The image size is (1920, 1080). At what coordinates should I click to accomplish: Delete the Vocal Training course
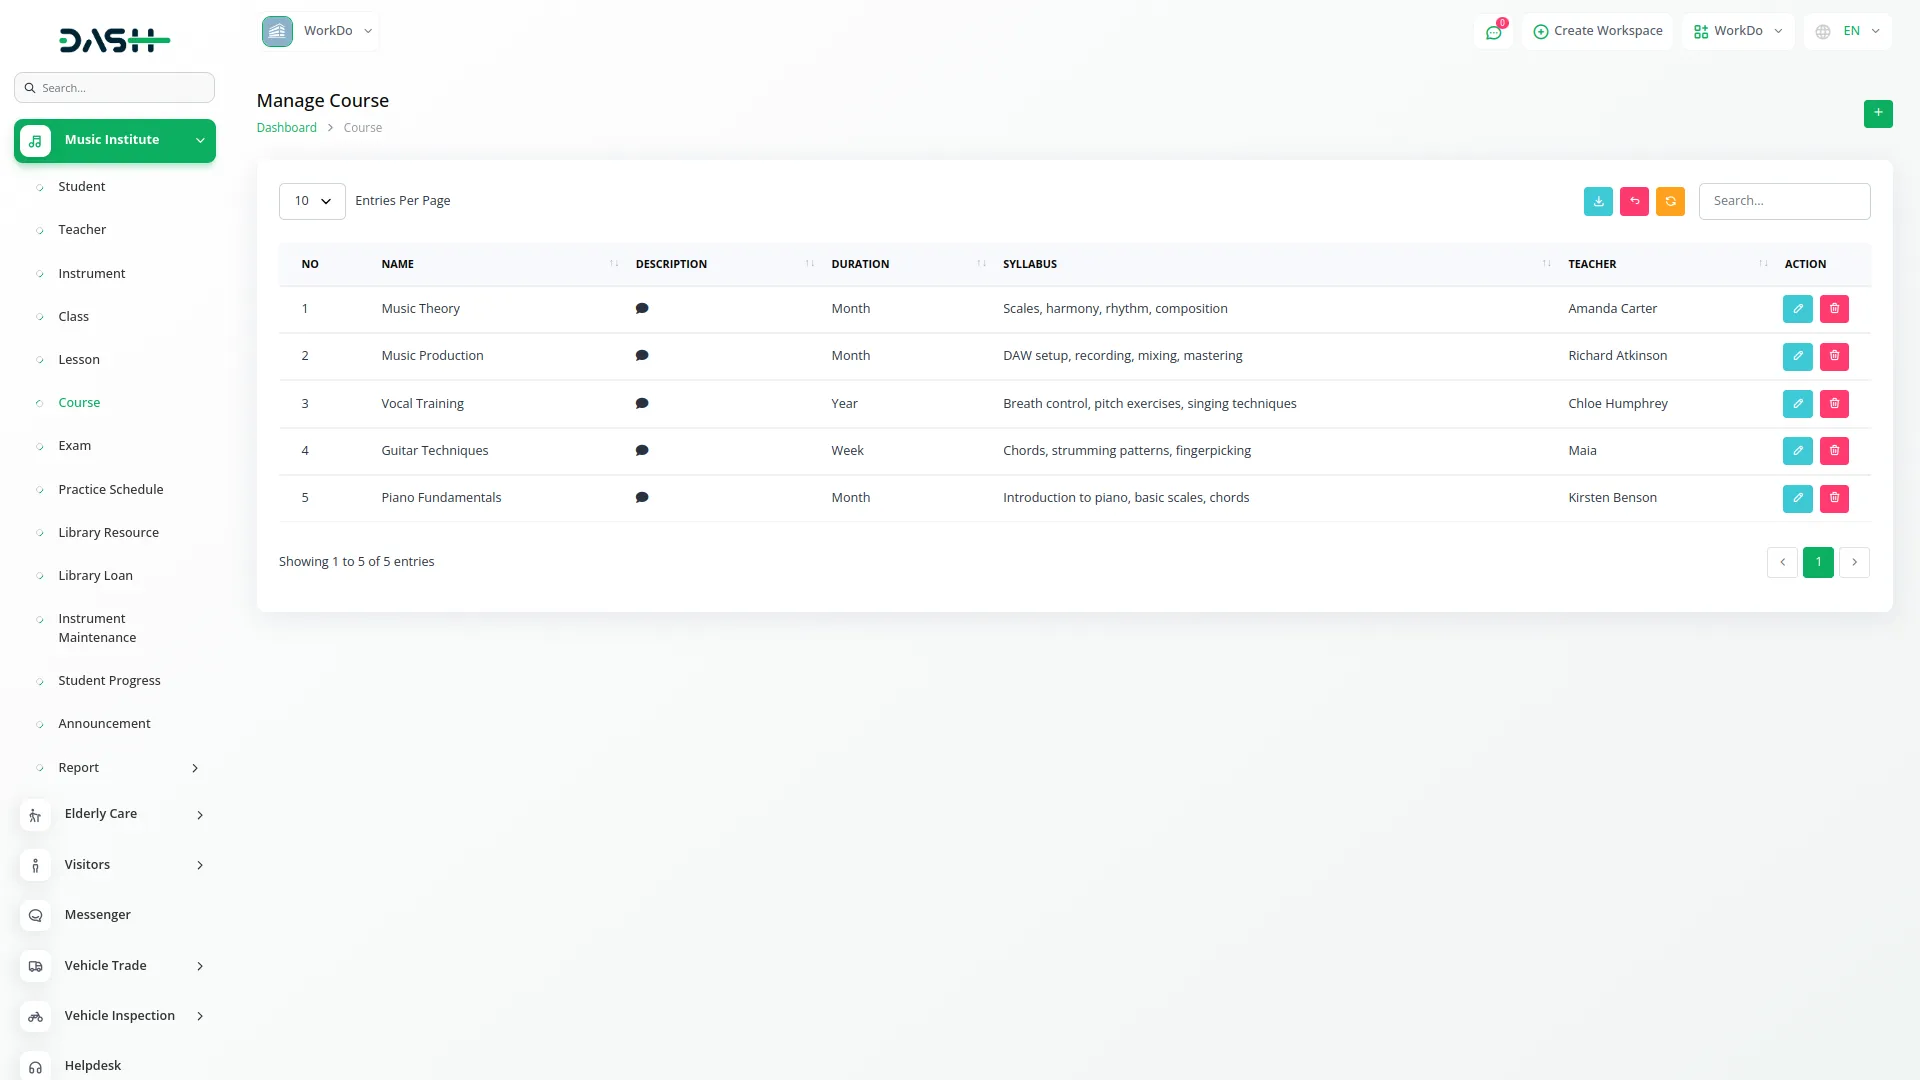point(1834,404)
